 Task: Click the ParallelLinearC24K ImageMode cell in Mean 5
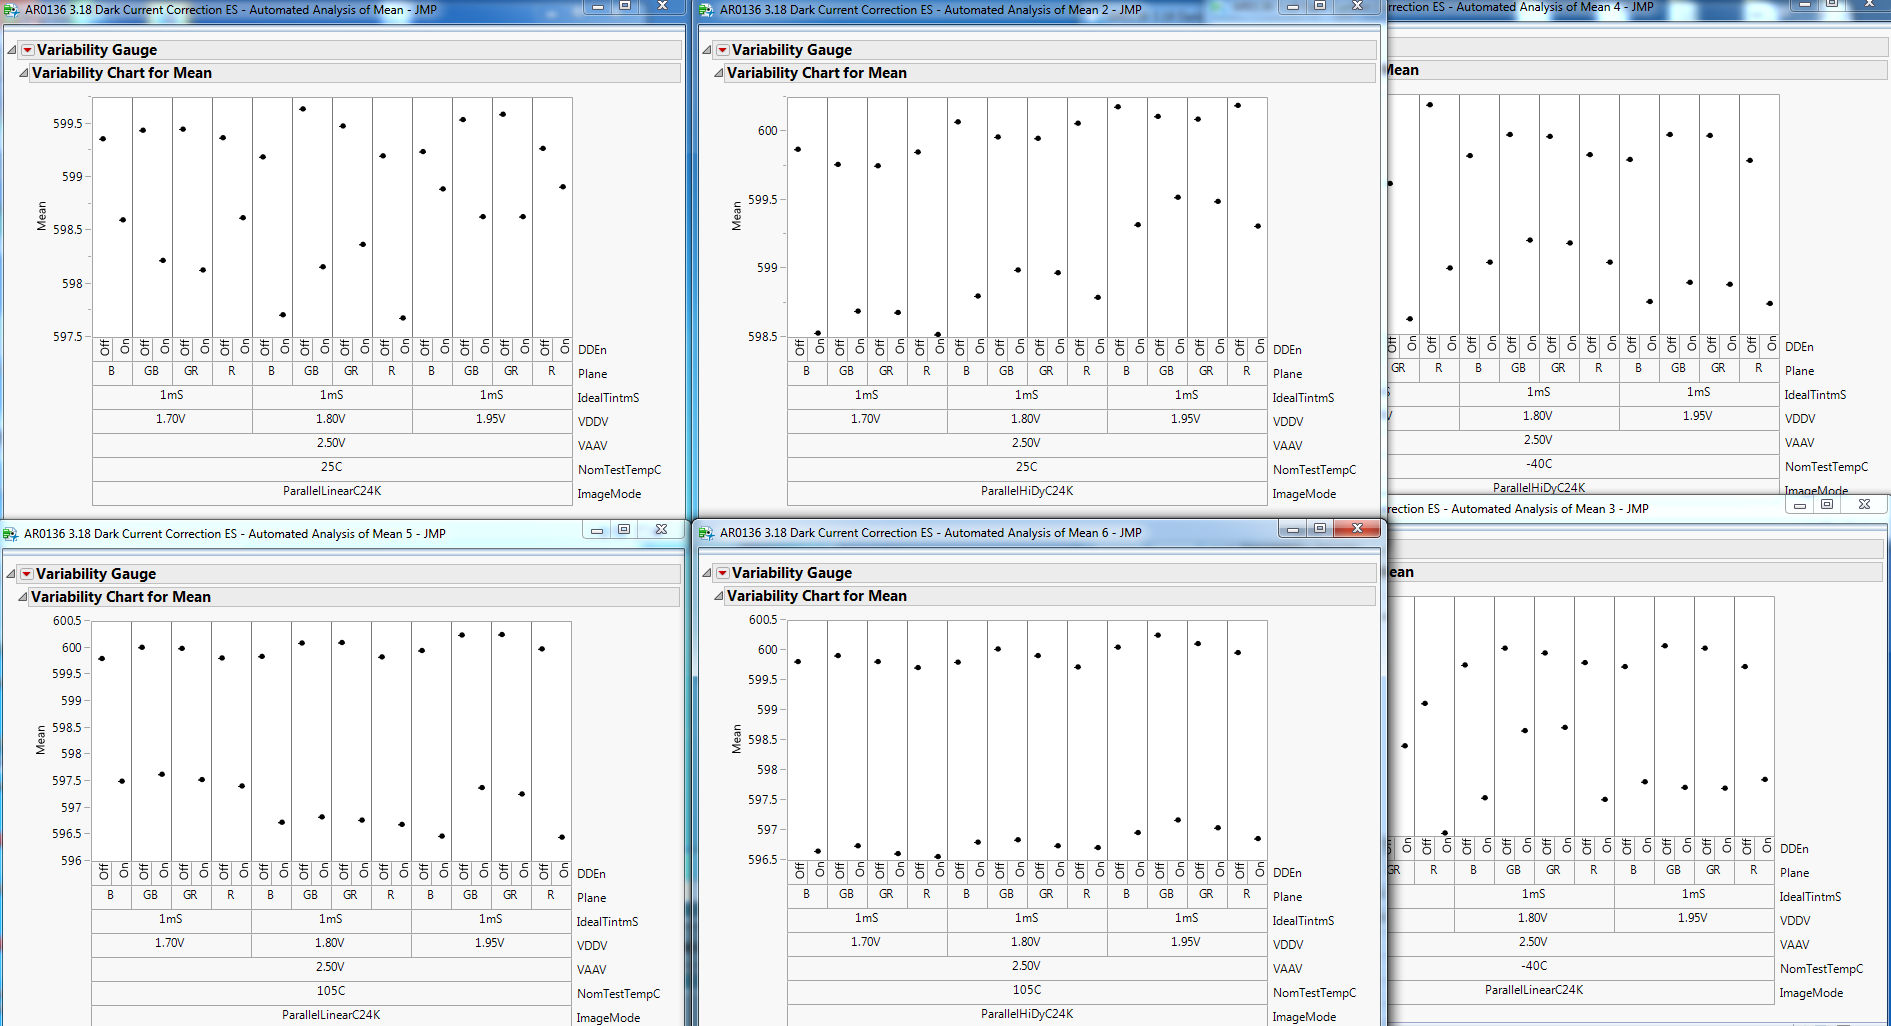330,1014
